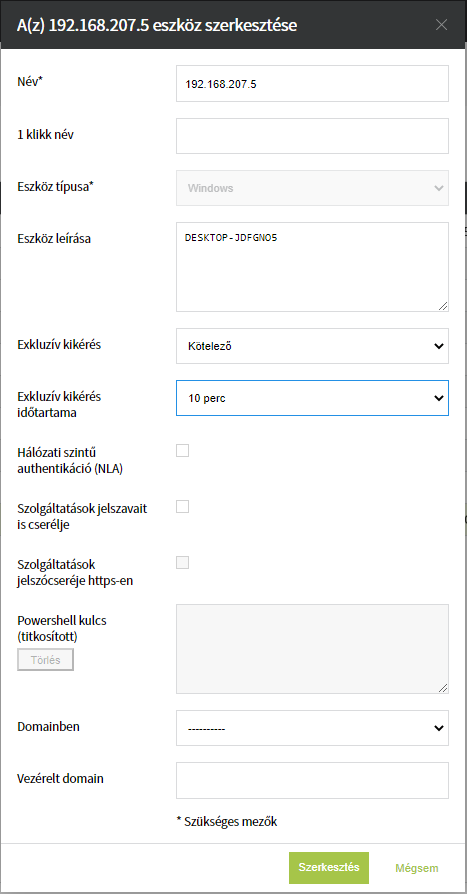467x894 pixels.
Task: Click the Eszköz leírása resize handle
Action: click(x=443, y=306)
